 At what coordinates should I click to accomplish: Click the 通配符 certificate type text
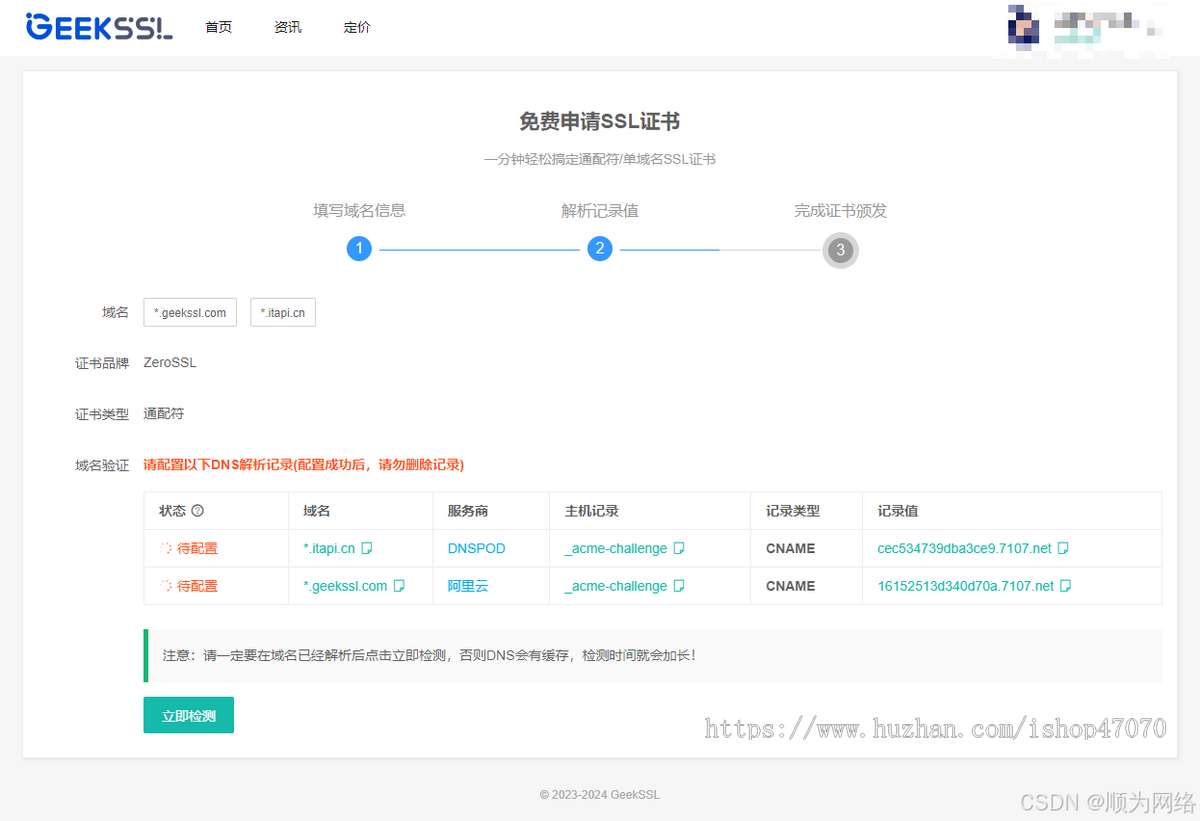(x=164, y=413)
